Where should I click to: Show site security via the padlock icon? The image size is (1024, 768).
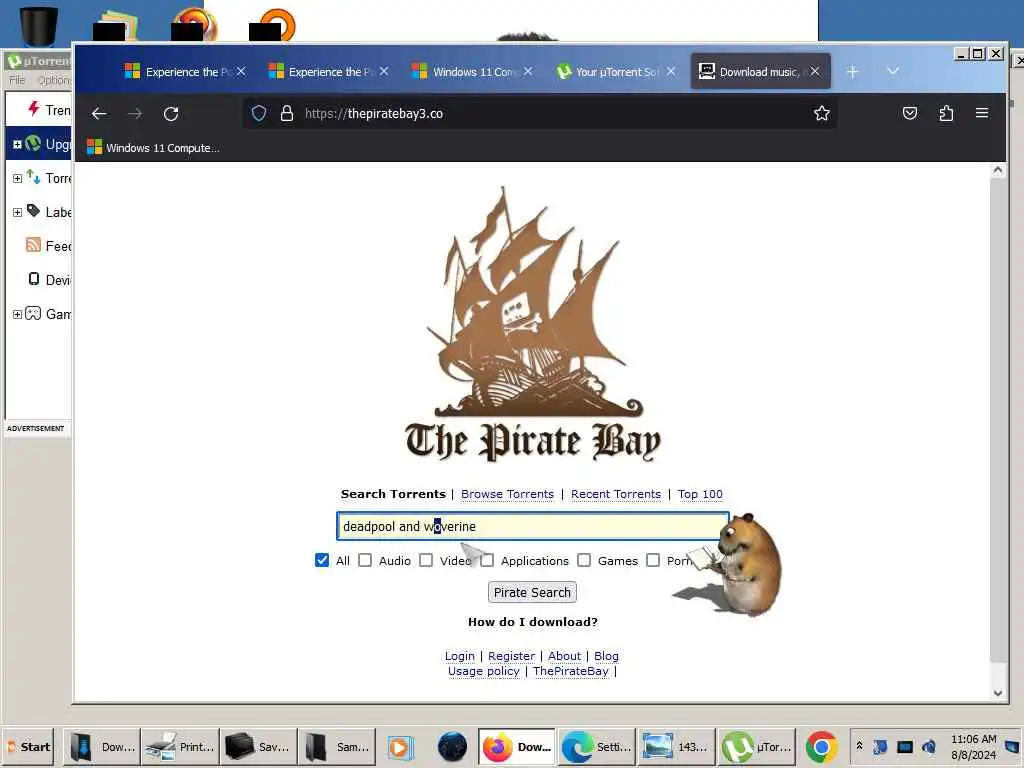pos(287,114)
